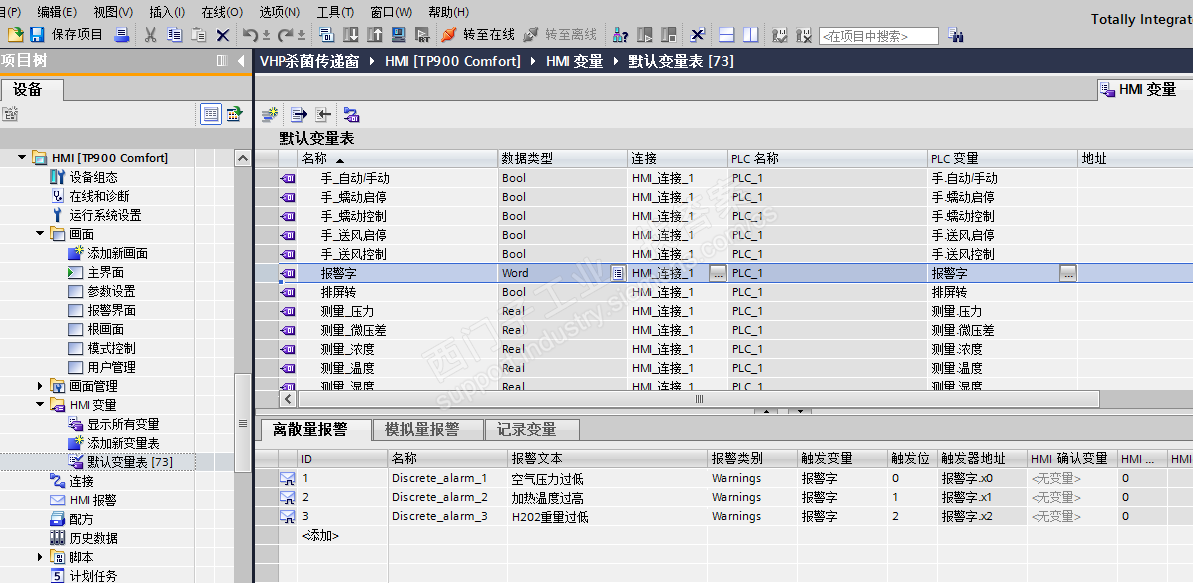The image size is (1193, 583).
Task: Click Go online (转至在线) button
Action: [479, 34]
